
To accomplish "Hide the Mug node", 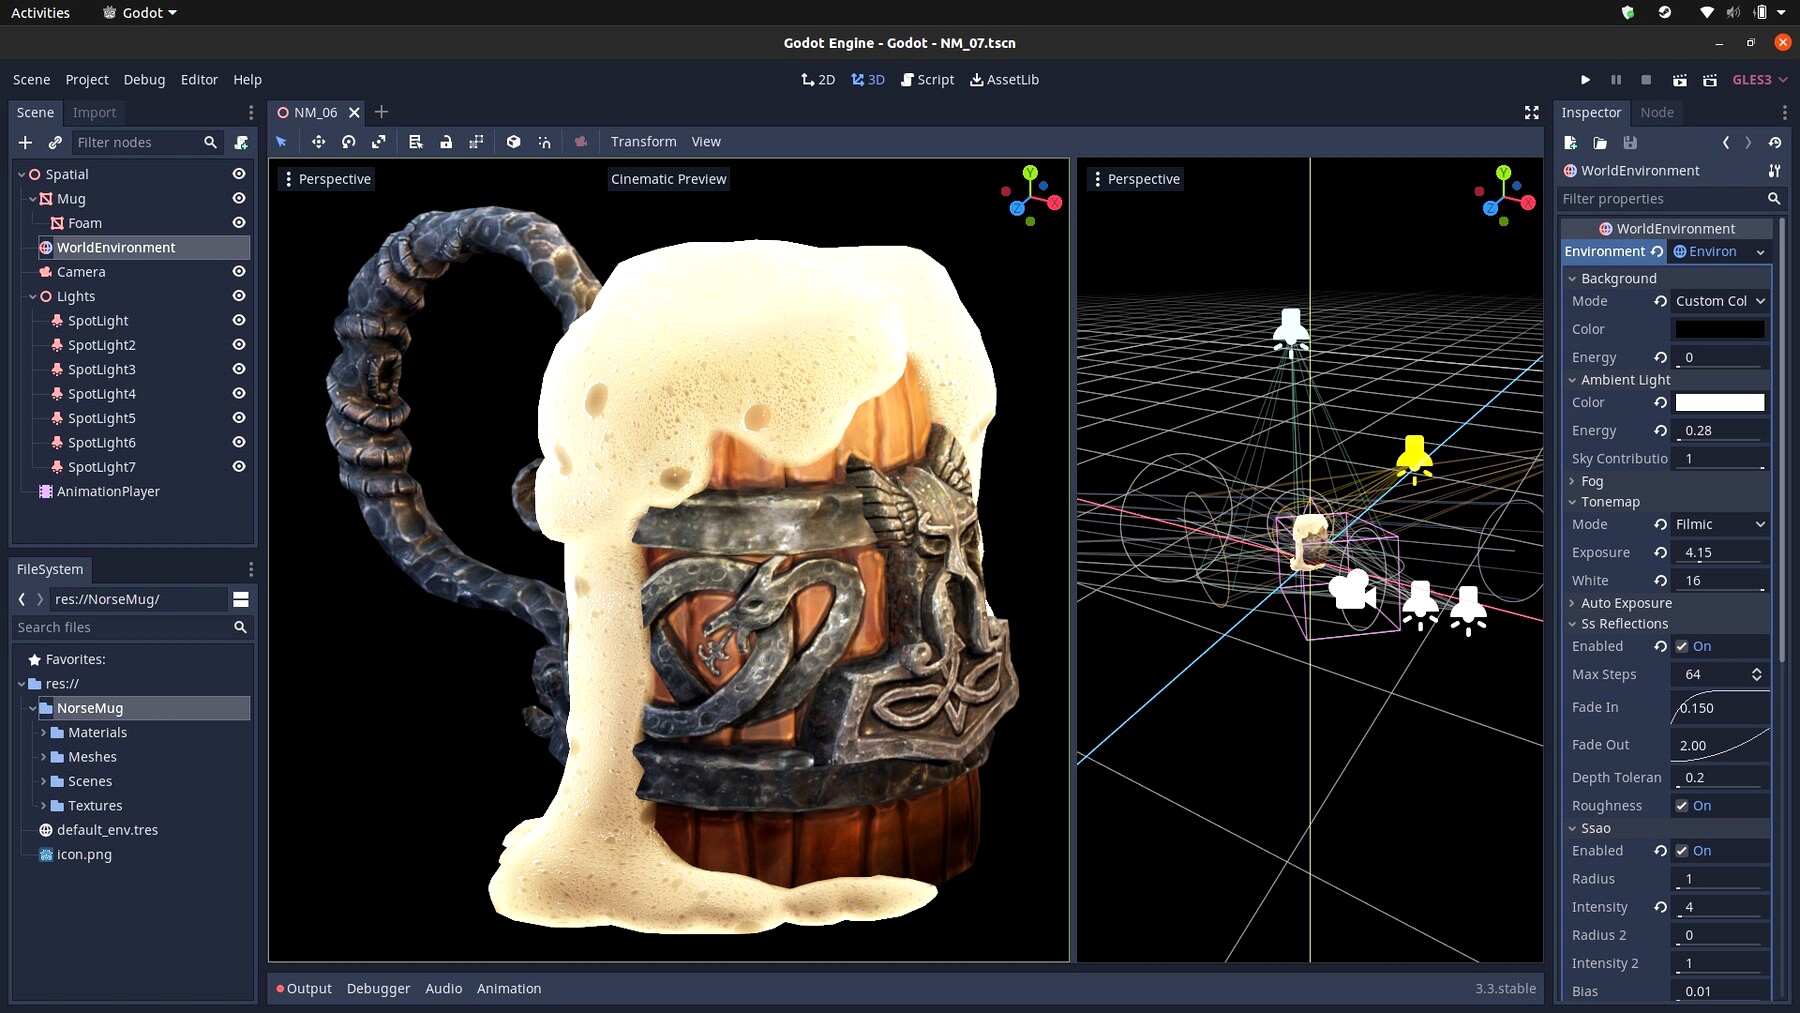I will (x=239, y=198).
